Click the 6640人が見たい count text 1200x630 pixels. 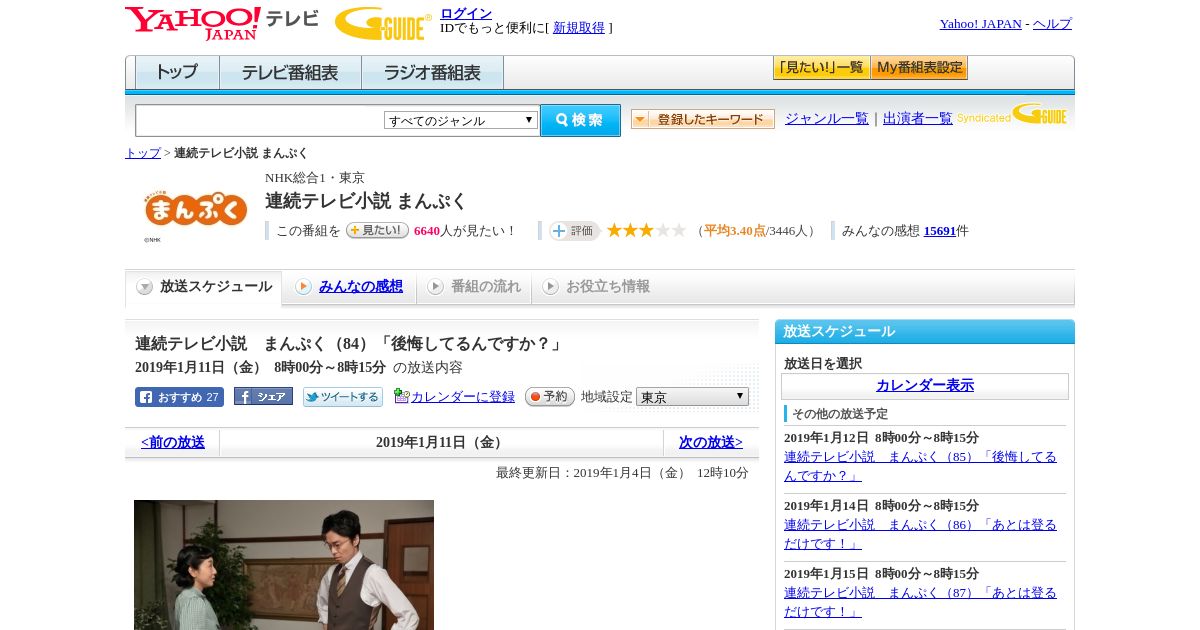point(465,231)
